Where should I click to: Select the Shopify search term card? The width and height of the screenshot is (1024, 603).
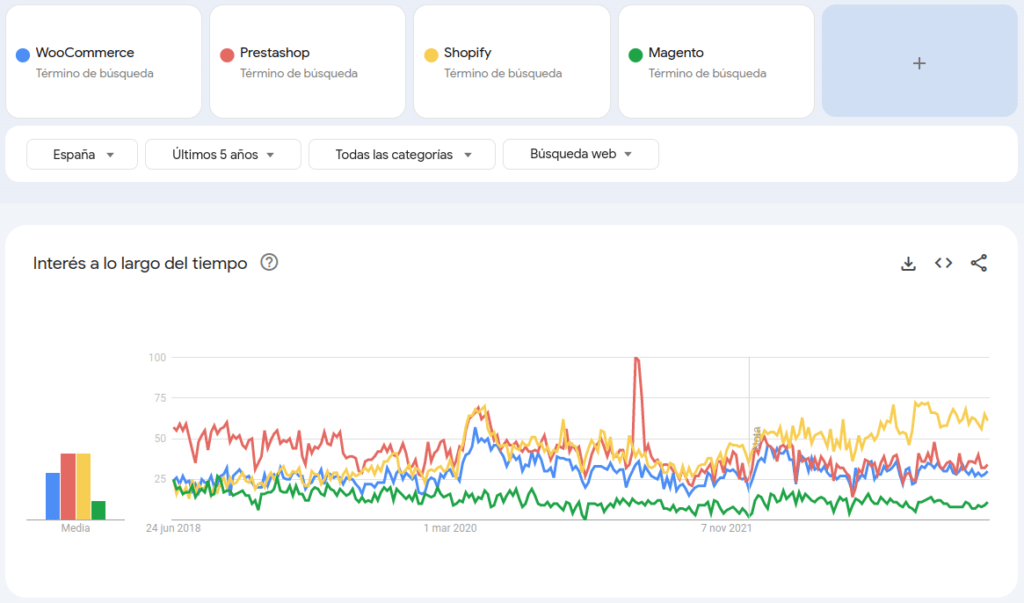click(512, 61)
